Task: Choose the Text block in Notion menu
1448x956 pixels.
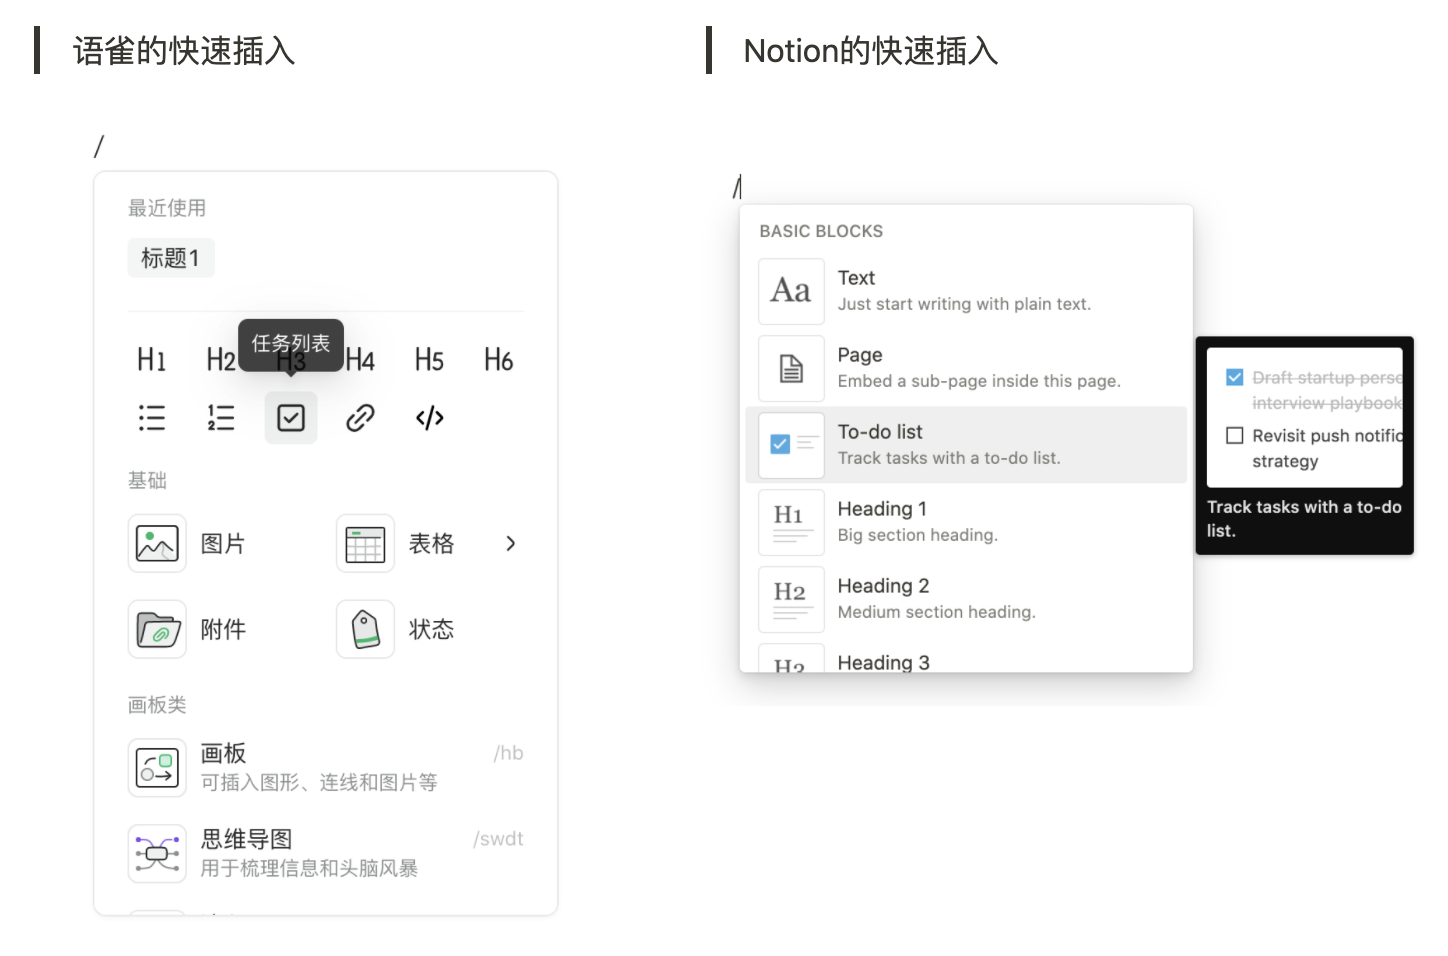Action: pyautogui.click(x=966, y=291)
